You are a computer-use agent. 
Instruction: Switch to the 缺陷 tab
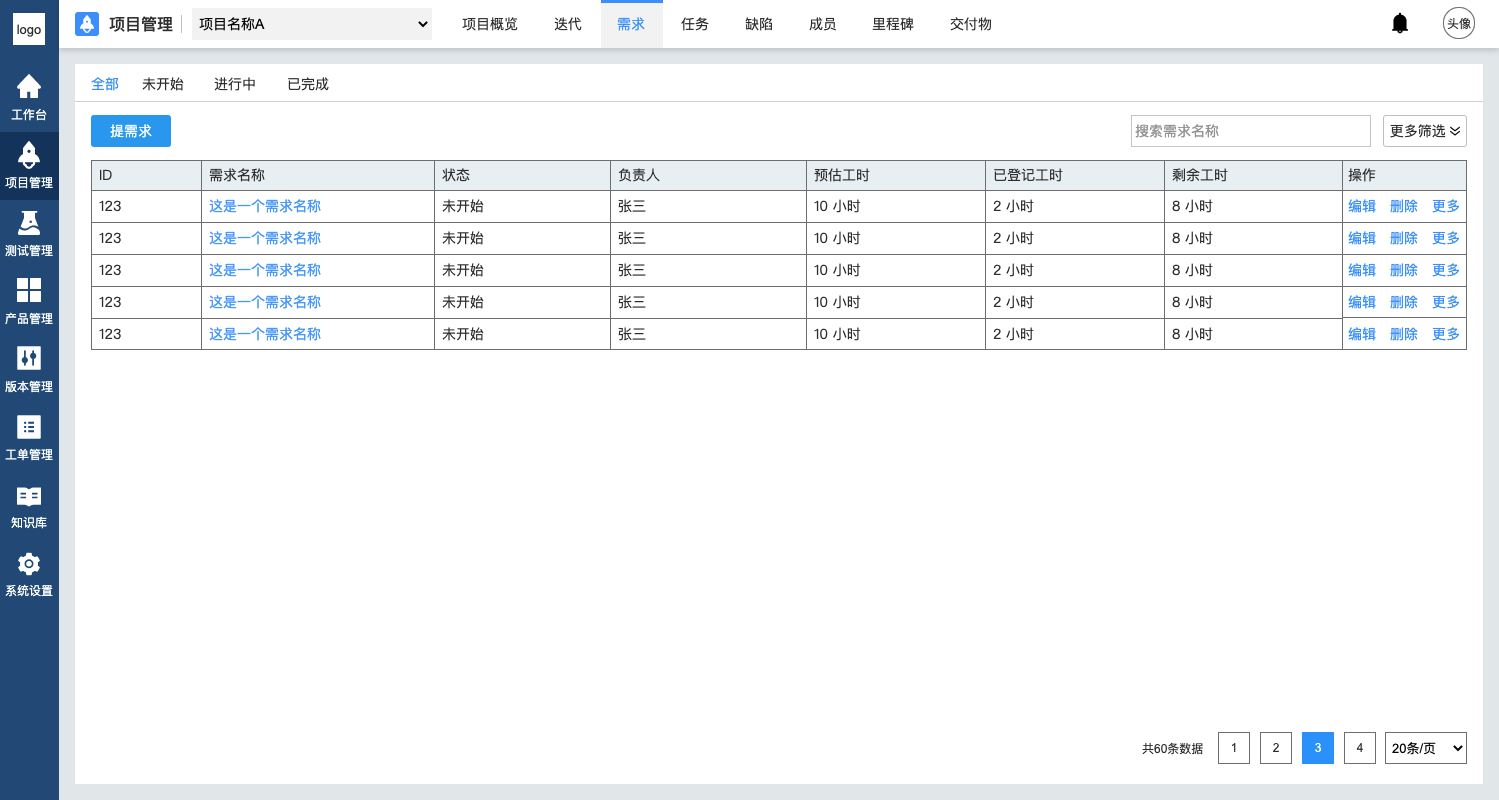(x=759, y=24)
